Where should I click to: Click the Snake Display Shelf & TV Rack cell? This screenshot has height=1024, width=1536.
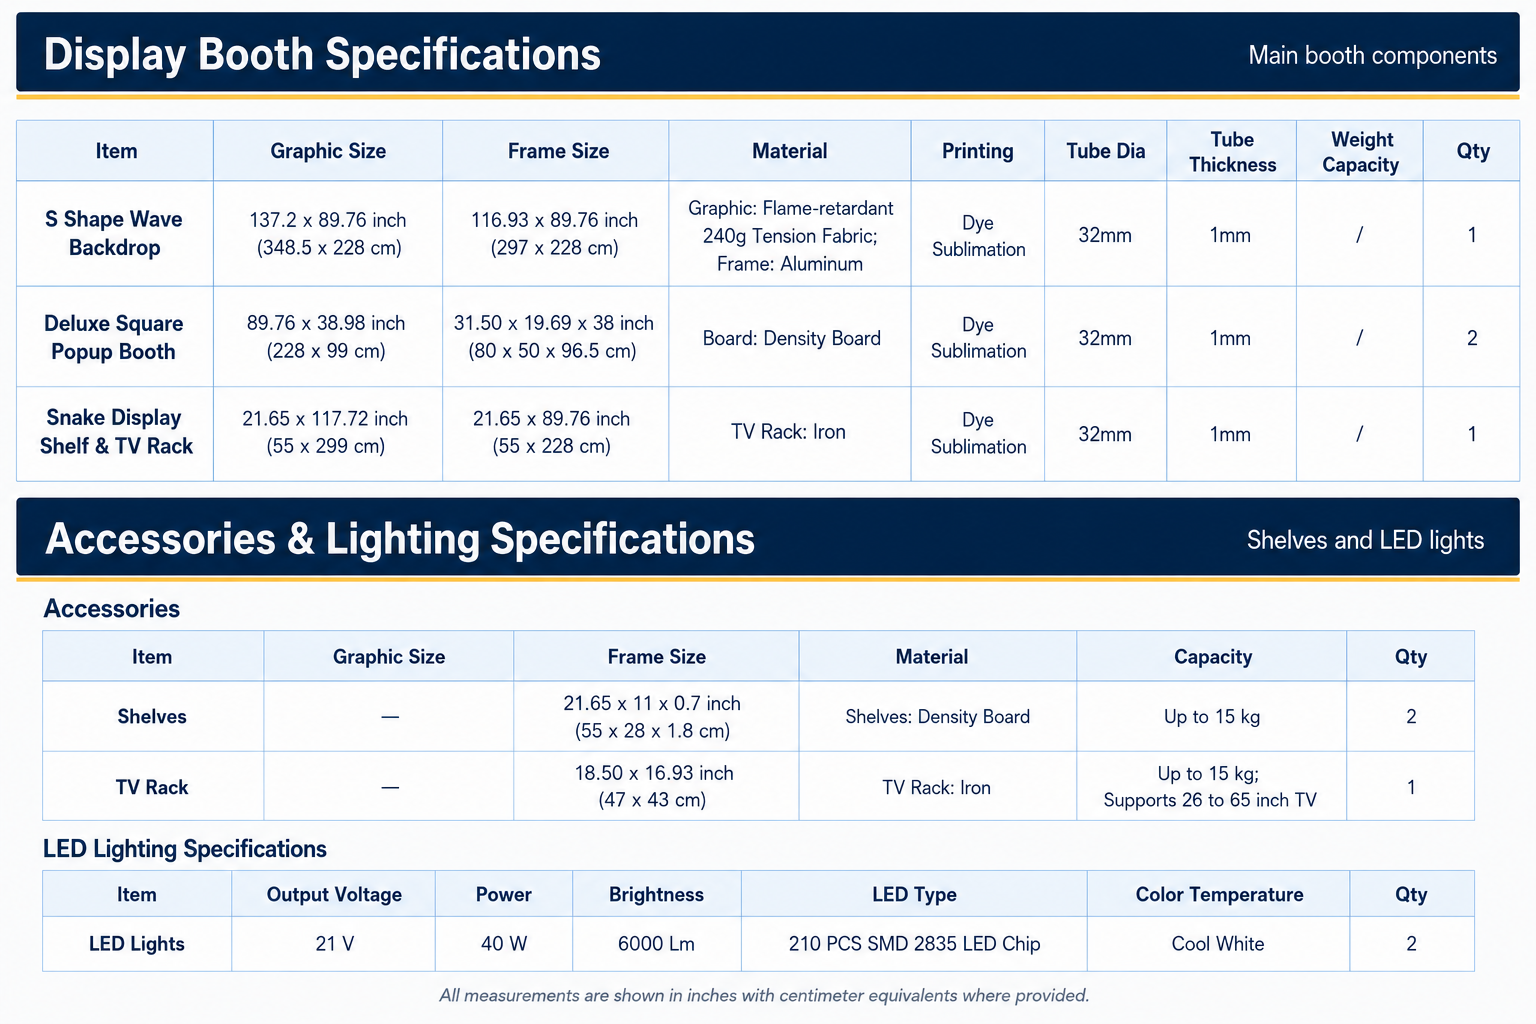[114, 432]
